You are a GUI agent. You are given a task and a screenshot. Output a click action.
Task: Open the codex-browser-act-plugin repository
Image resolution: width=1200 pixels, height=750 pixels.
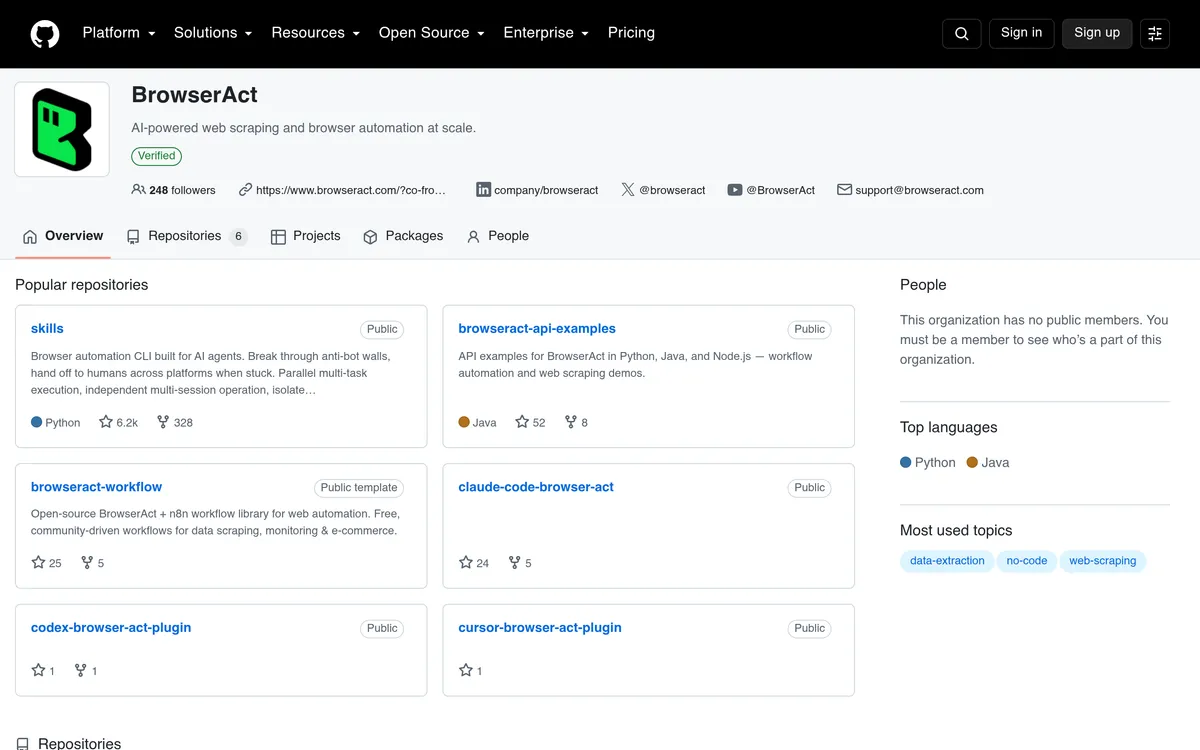[x=111, y=628]
